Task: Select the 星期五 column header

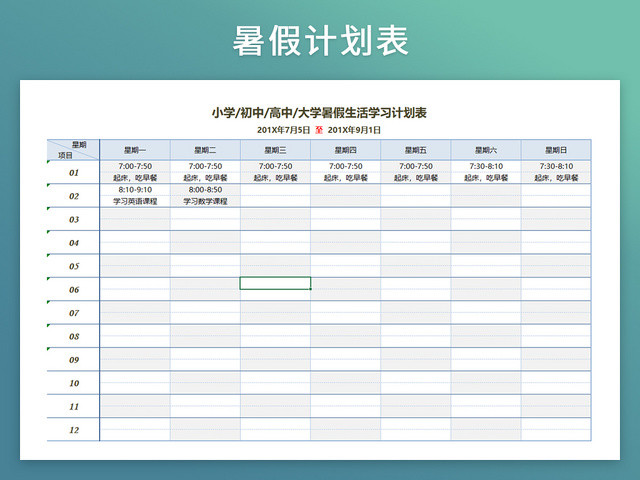Action: point(416,150)
